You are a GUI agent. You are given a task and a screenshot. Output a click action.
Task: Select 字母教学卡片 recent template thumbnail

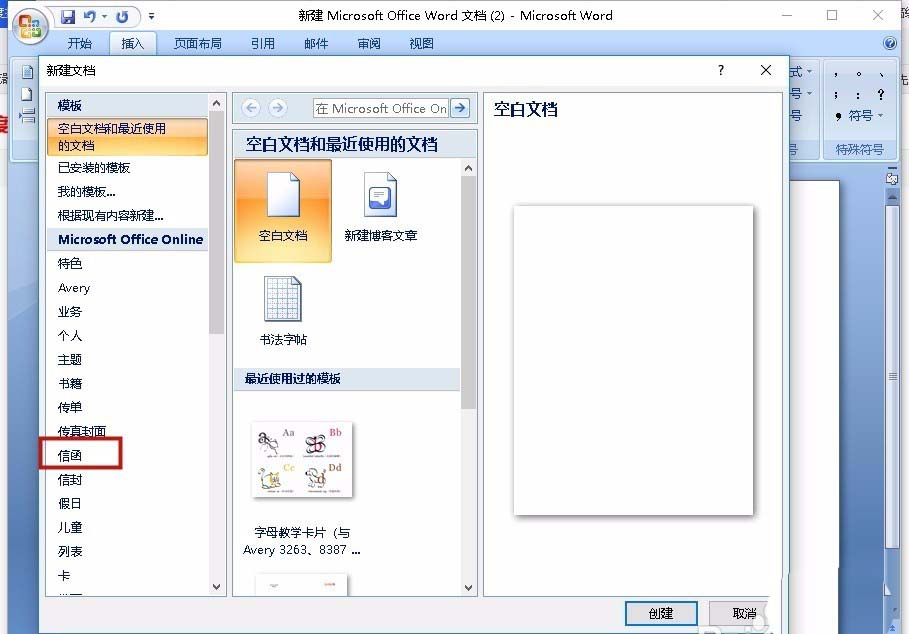tap(301, 460)
